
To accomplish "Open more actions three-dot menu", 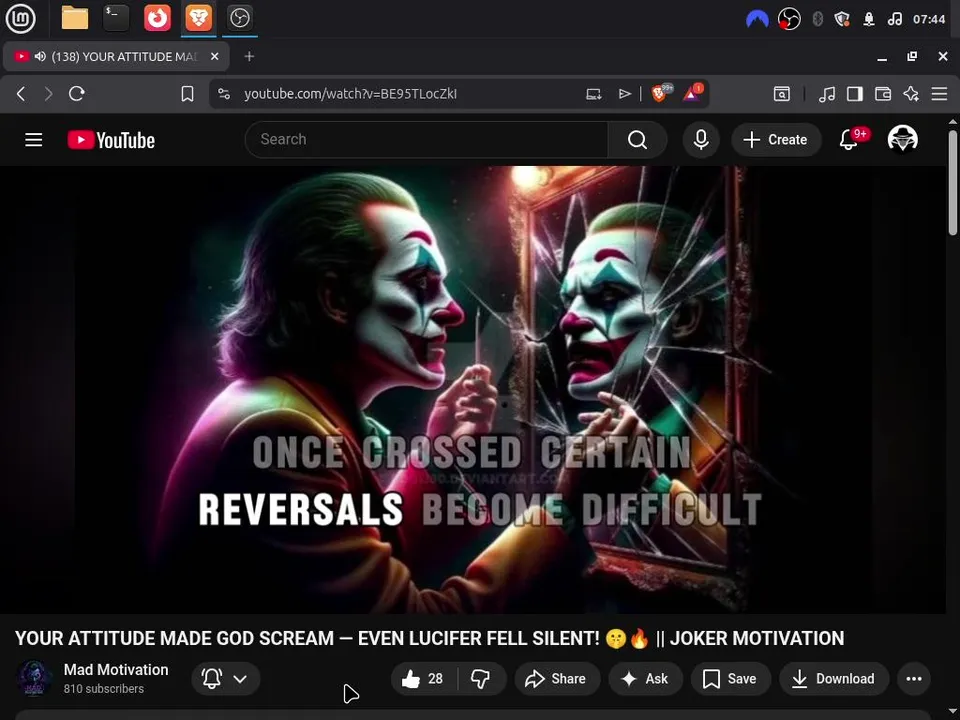I will (x=913, y=678).
